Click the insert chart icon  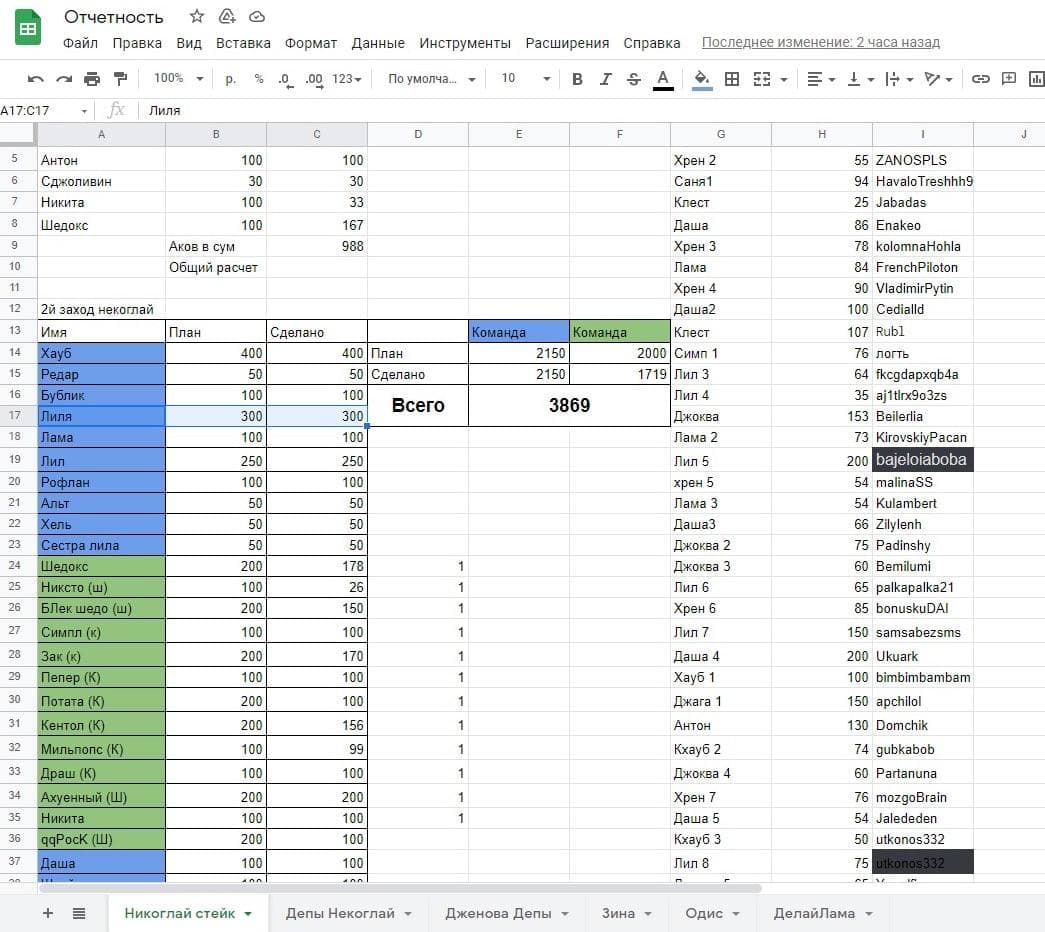pos(1037,79)
